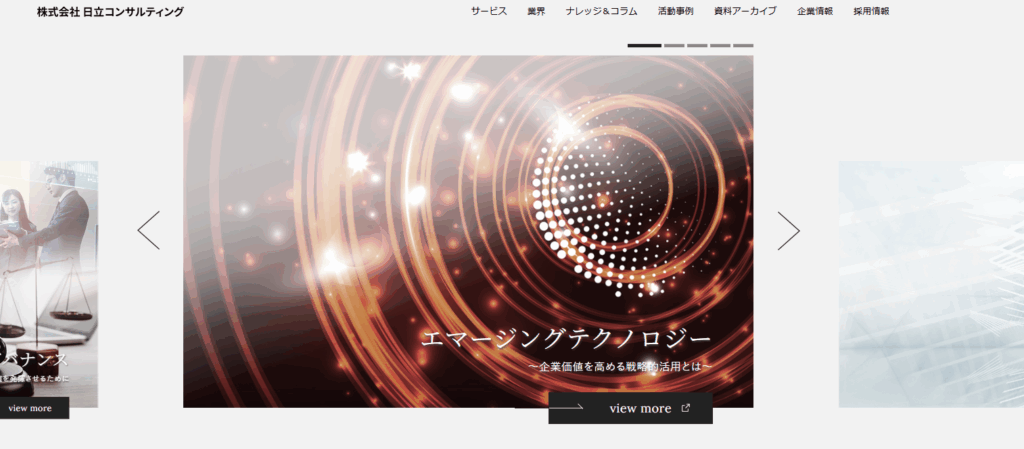Click the 株式会社 日立コンサルティング logo
The height and width of the screenshot is (449, 1024).
(110, 12)
